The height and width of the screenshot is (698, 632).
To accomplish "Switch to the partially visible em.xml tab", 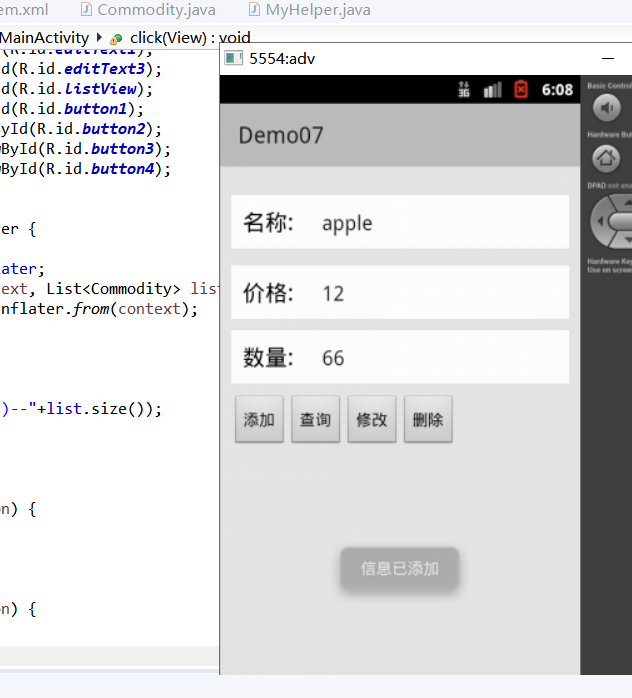I will click(24, 10).
